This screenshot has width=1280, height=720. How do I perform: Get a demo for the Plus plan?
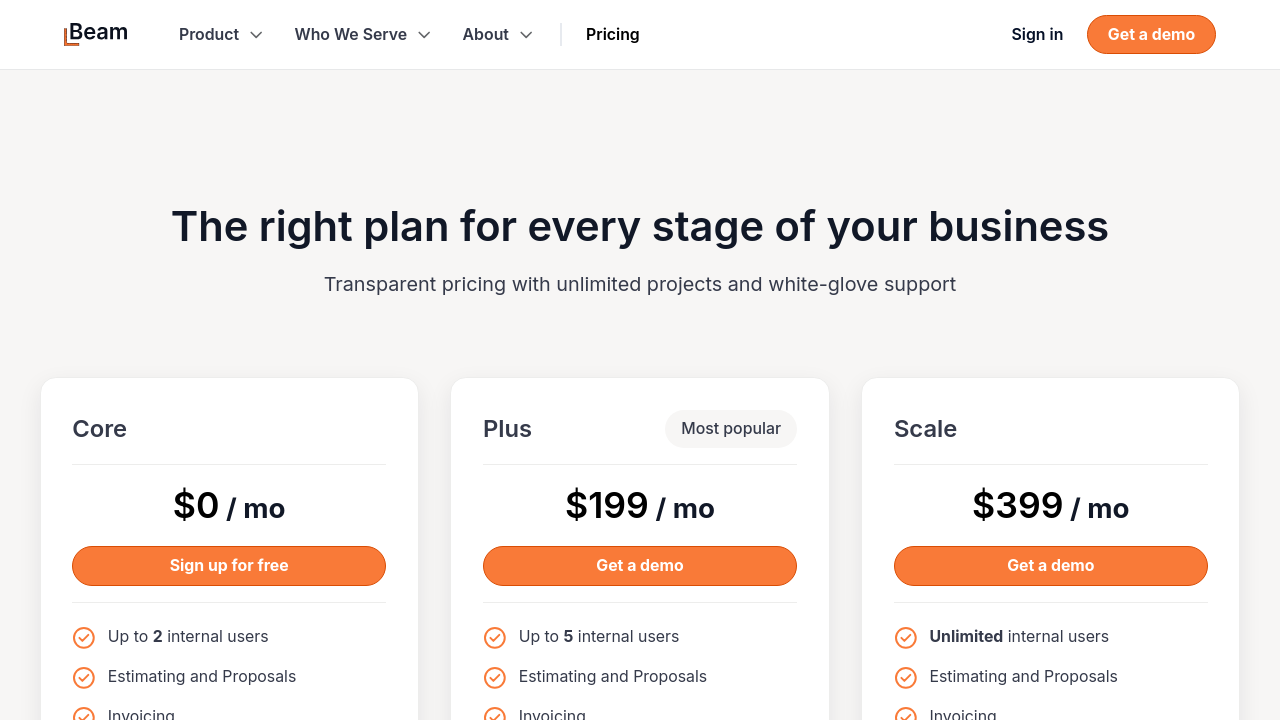(640, 565)
